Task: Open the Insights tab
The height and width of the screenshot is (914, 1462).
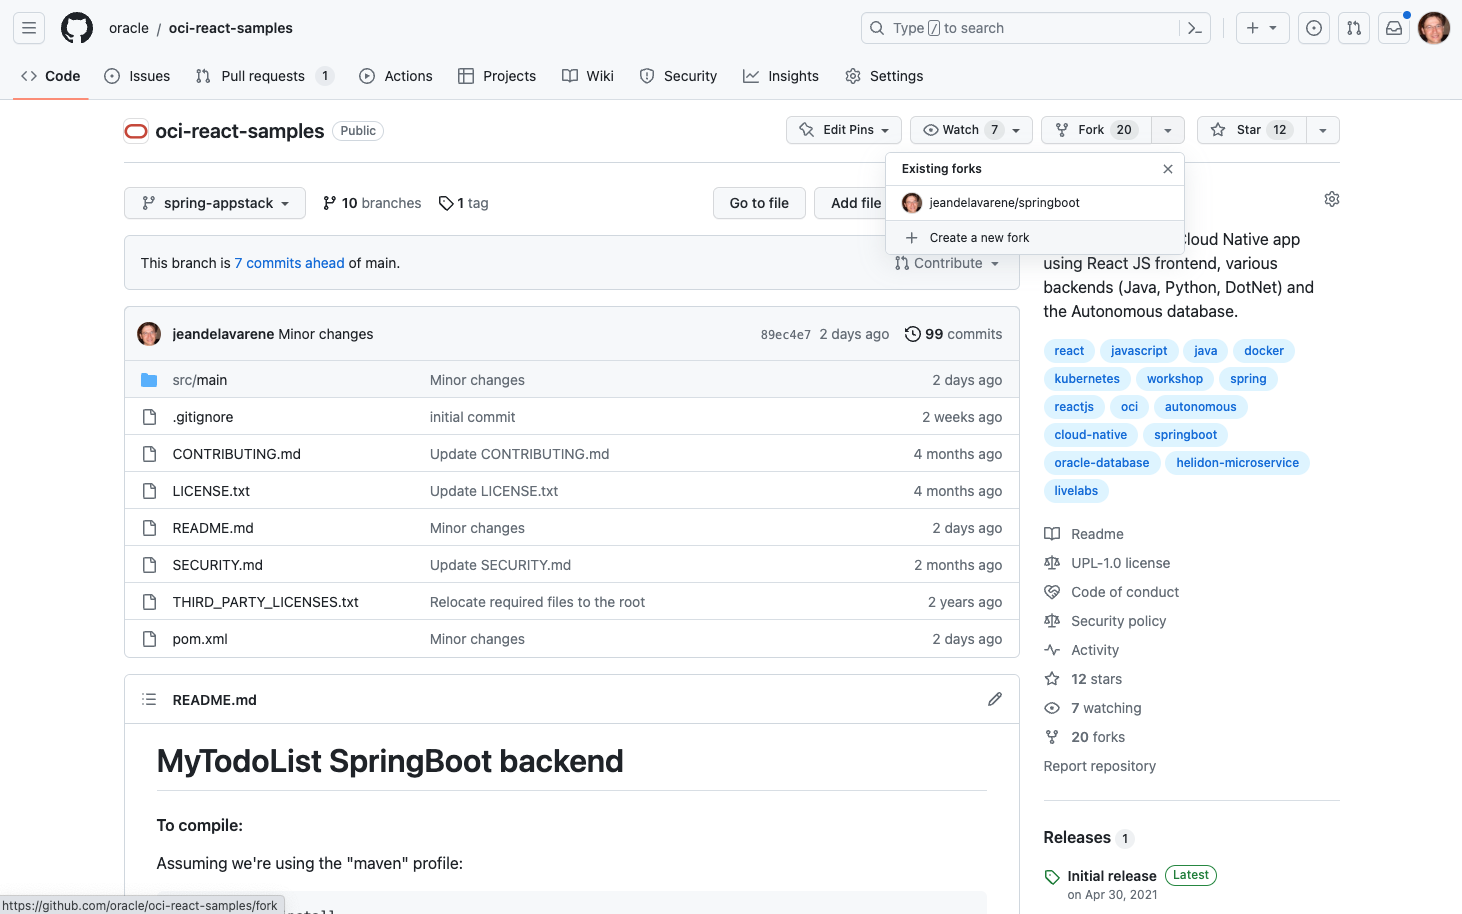Action: [781, 76]
